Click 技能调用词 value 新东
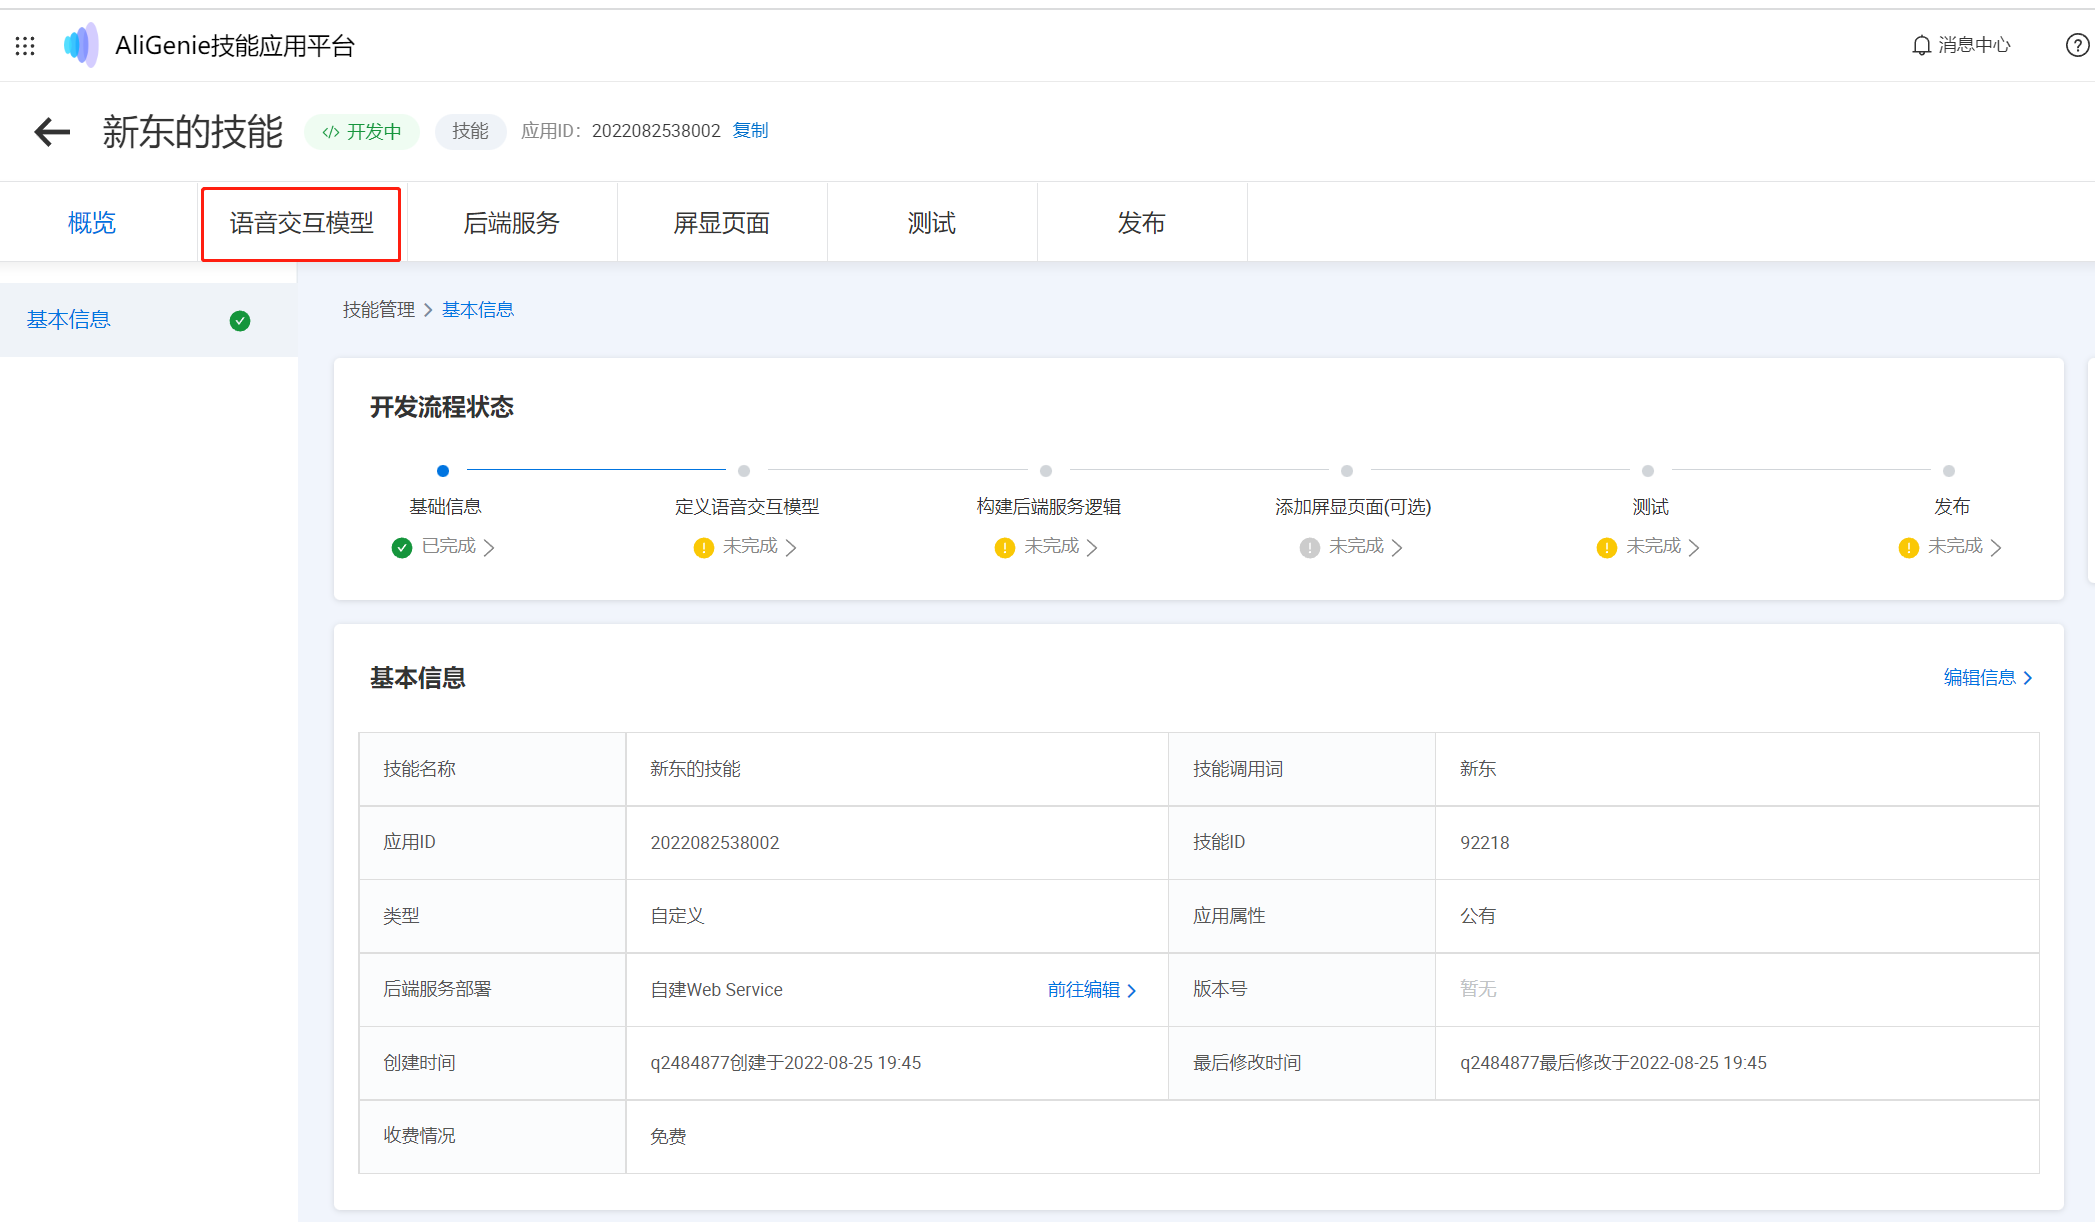This screenshot has width=2095, height=1222. [1478, 769]
